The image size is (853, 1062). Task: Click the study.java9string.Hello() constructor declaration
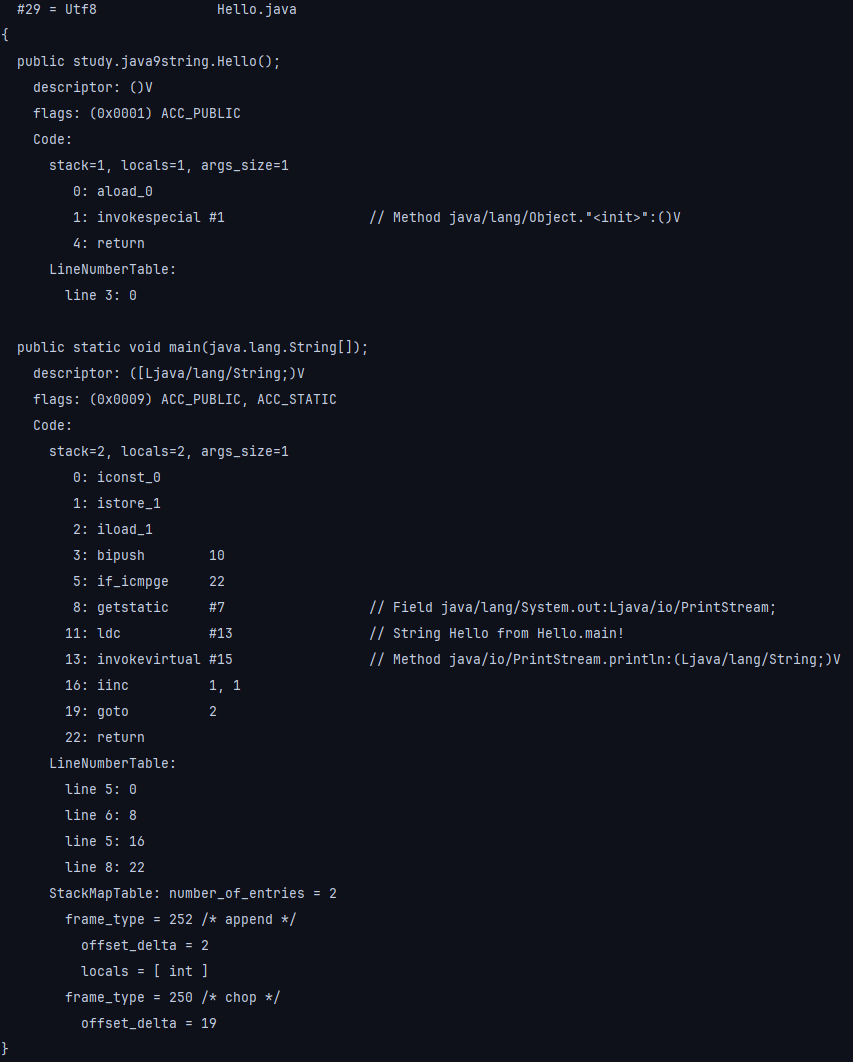pos(148,62)
